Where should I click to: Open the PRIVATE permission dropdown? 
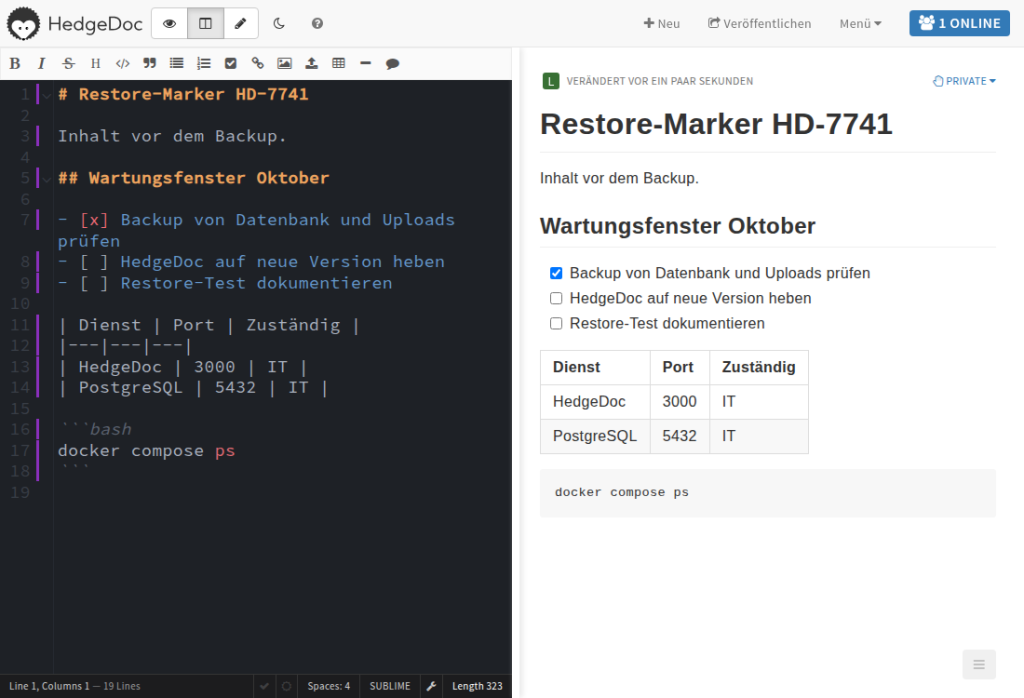(x=965, y=81)
